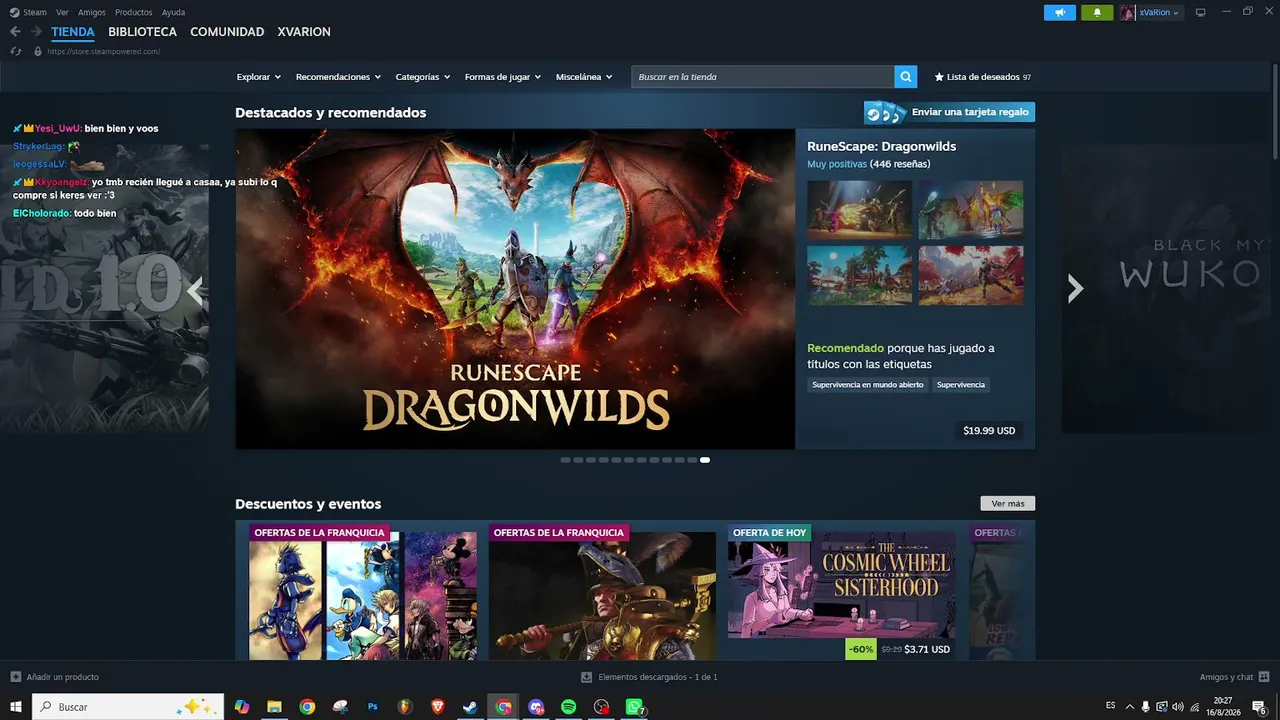This screenshot has width=1280, height=720.
Task: Show the next featured game
Action: coord(1075,289)
